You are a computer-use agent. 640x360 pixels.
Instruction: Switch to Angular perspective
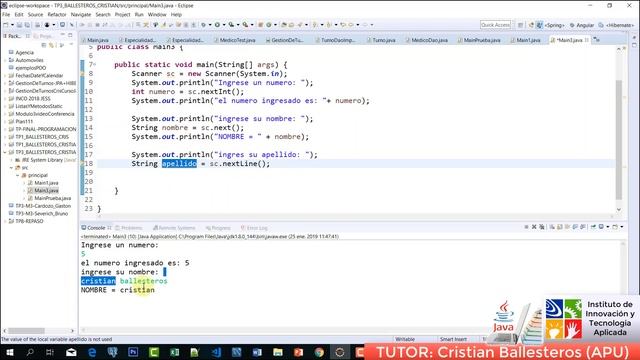point(582,25)
